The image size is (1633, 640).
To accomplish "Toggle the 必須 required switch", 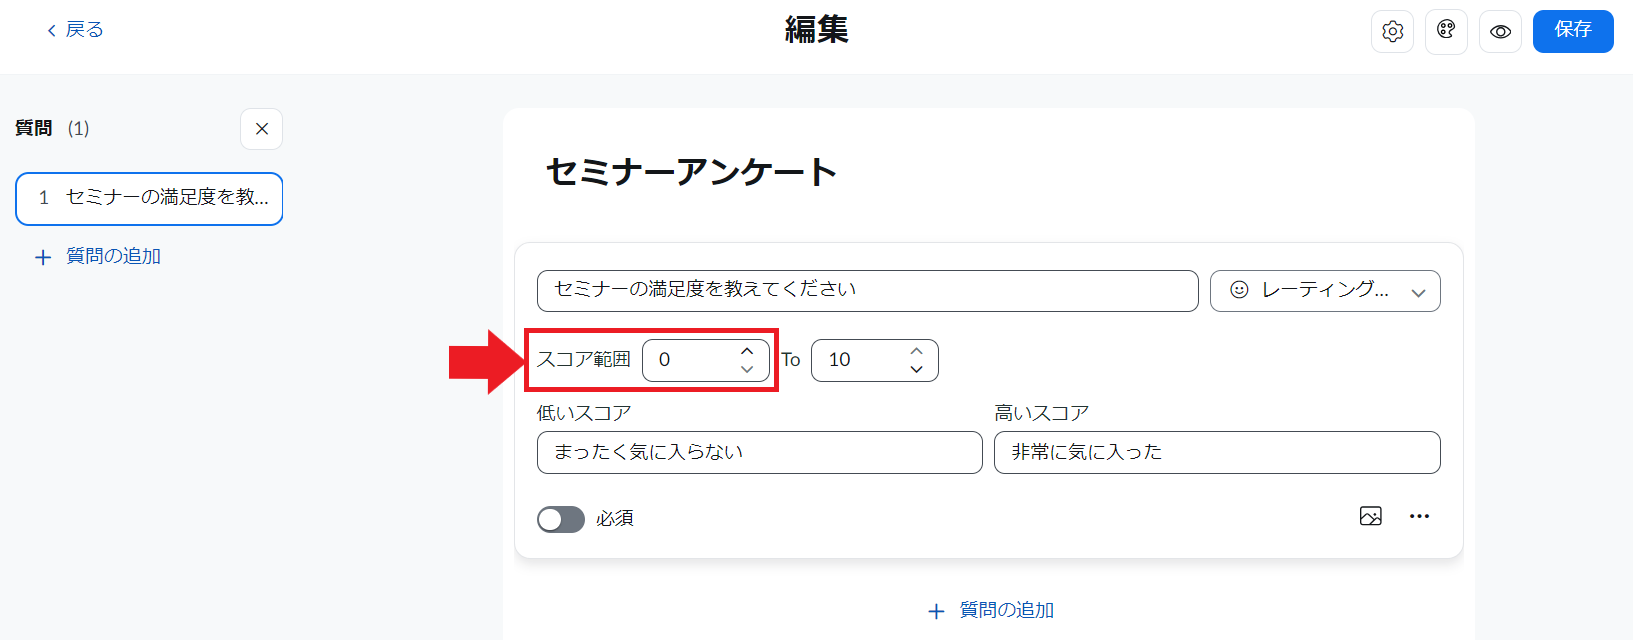I will coord(561,519).
